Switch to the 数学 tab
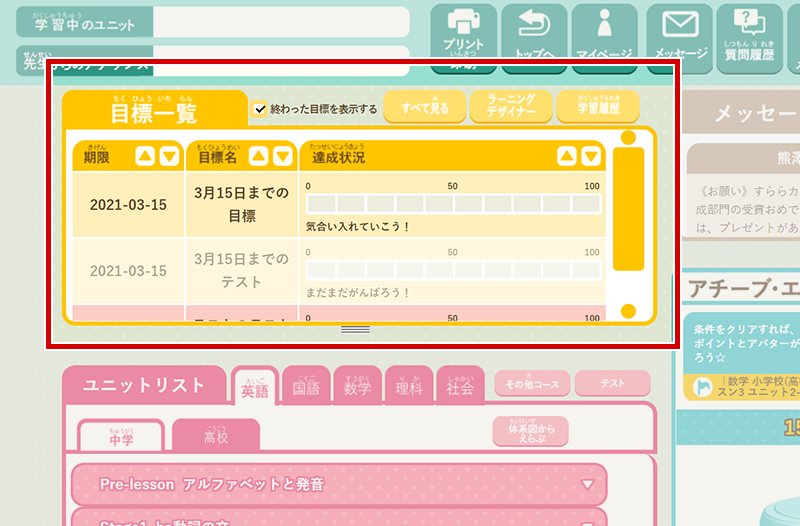The image size is (800, 526). [358, 386]
